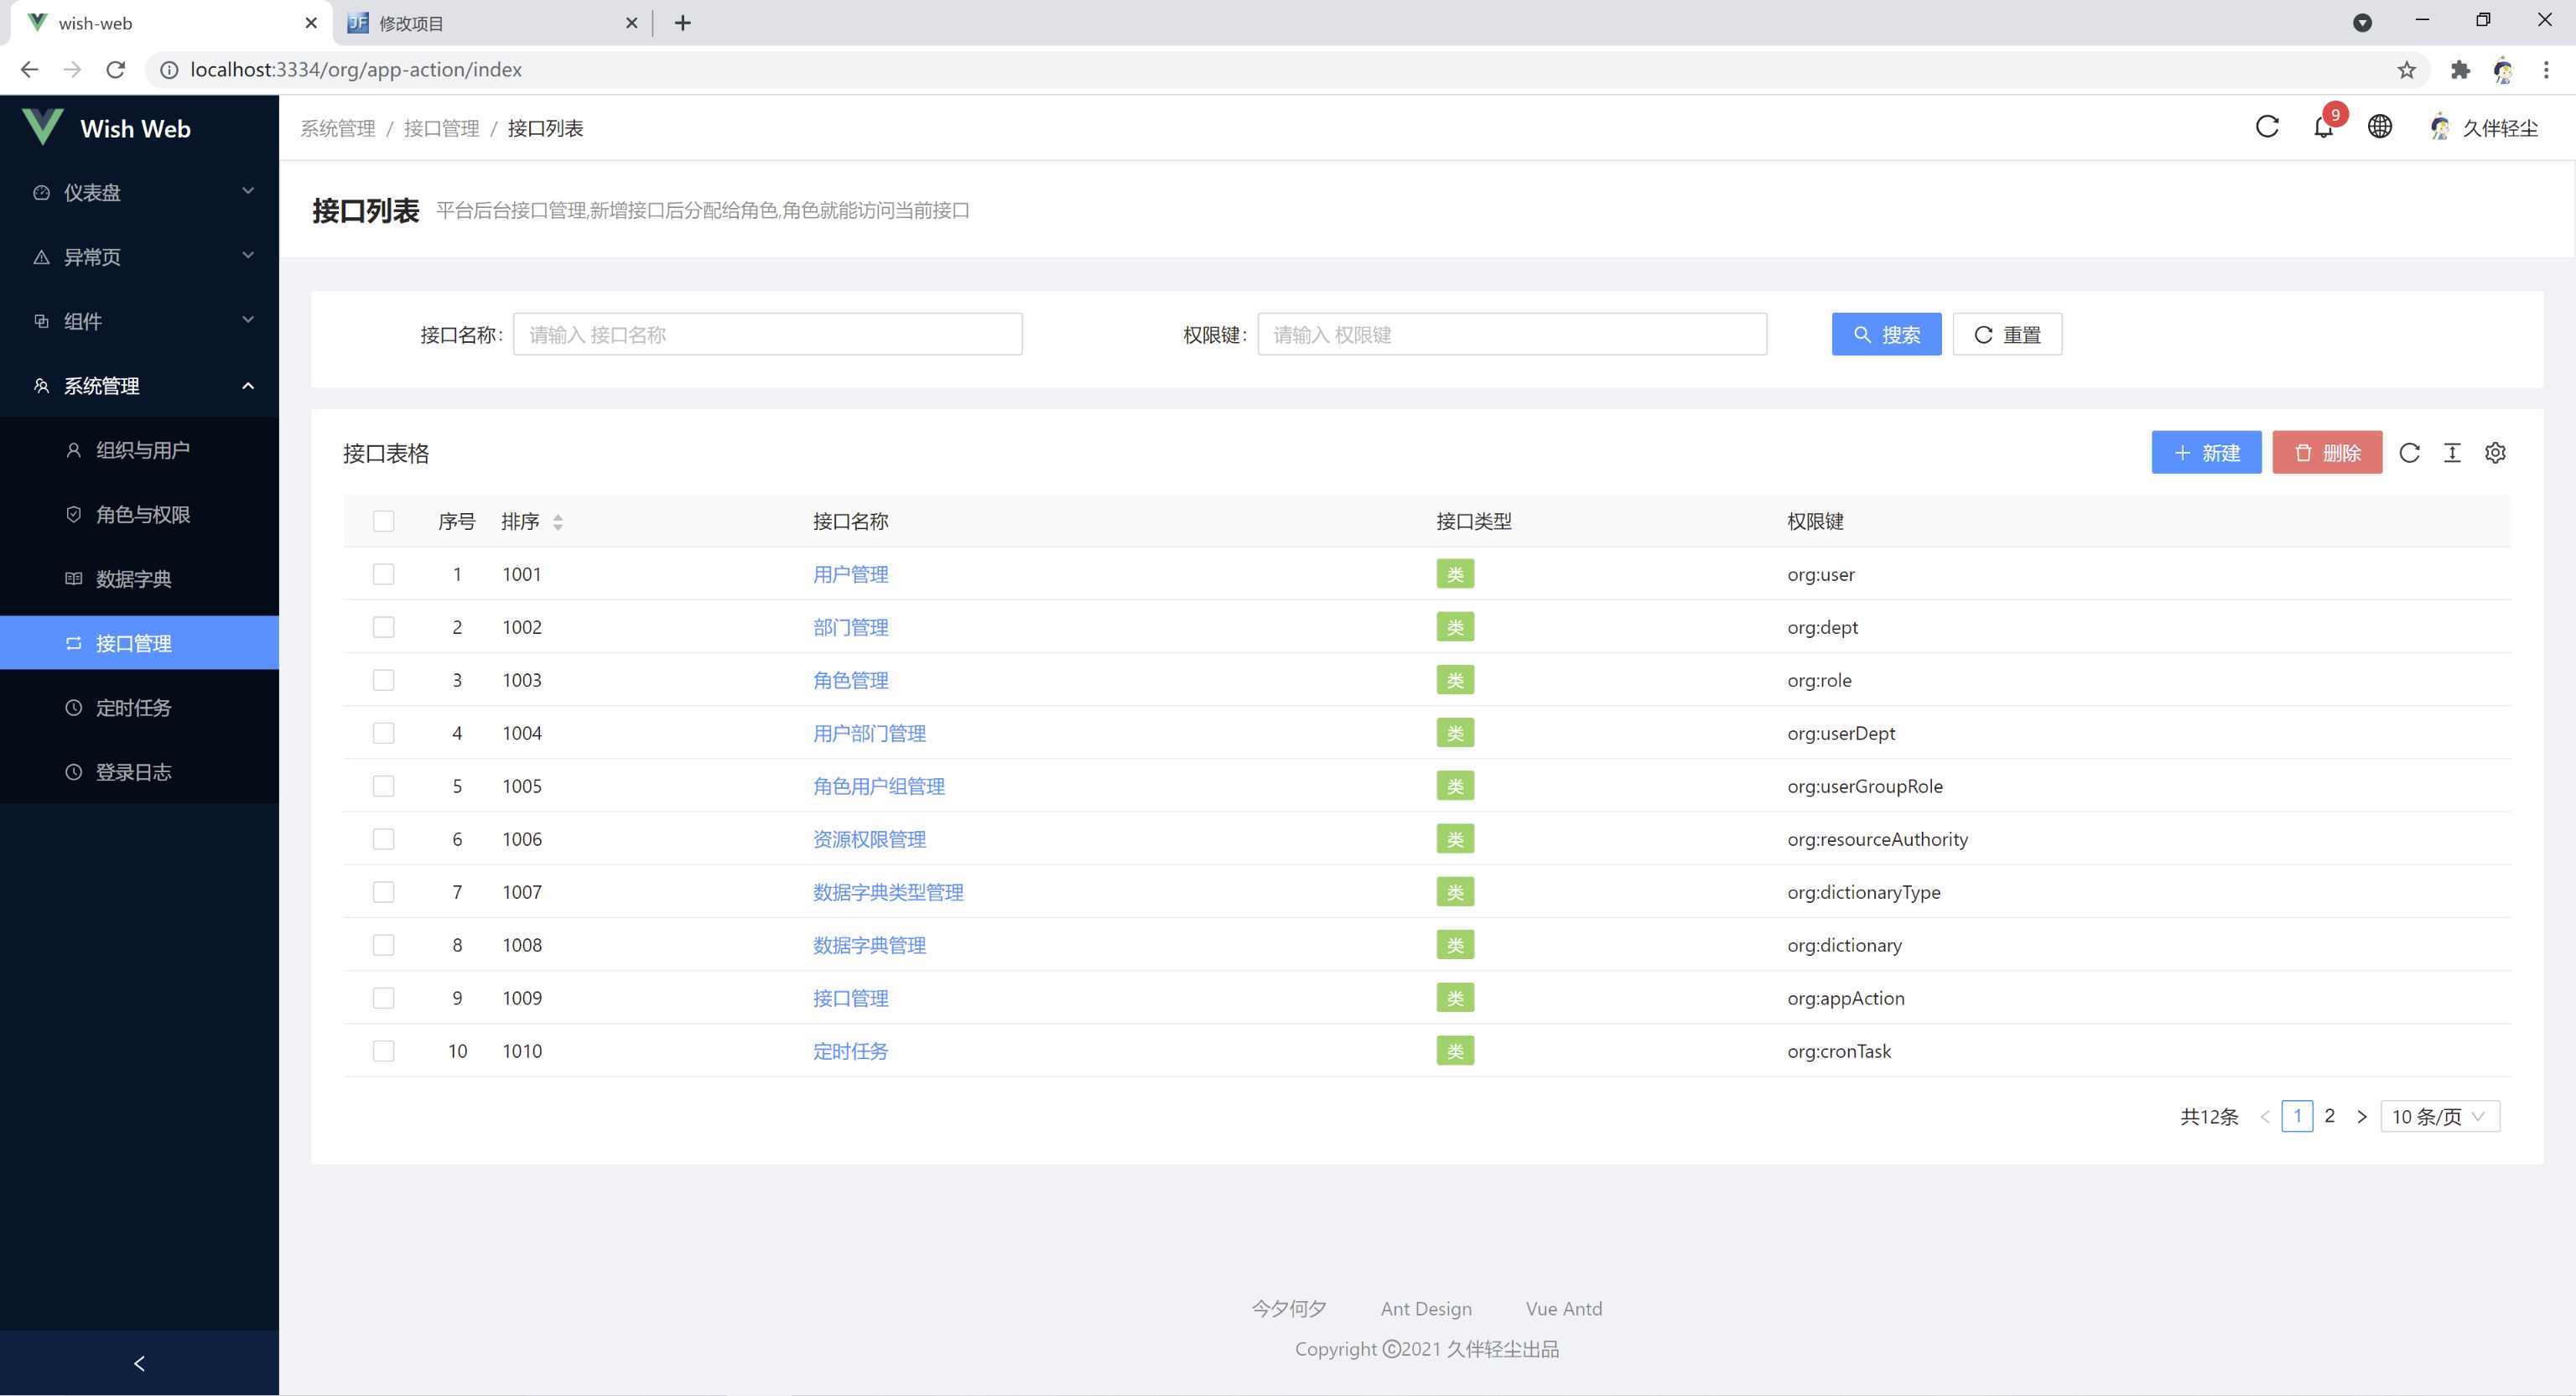Collapse the sidebar with the bottom arrow
2576x1396 pixels.
coord(139,1363)
